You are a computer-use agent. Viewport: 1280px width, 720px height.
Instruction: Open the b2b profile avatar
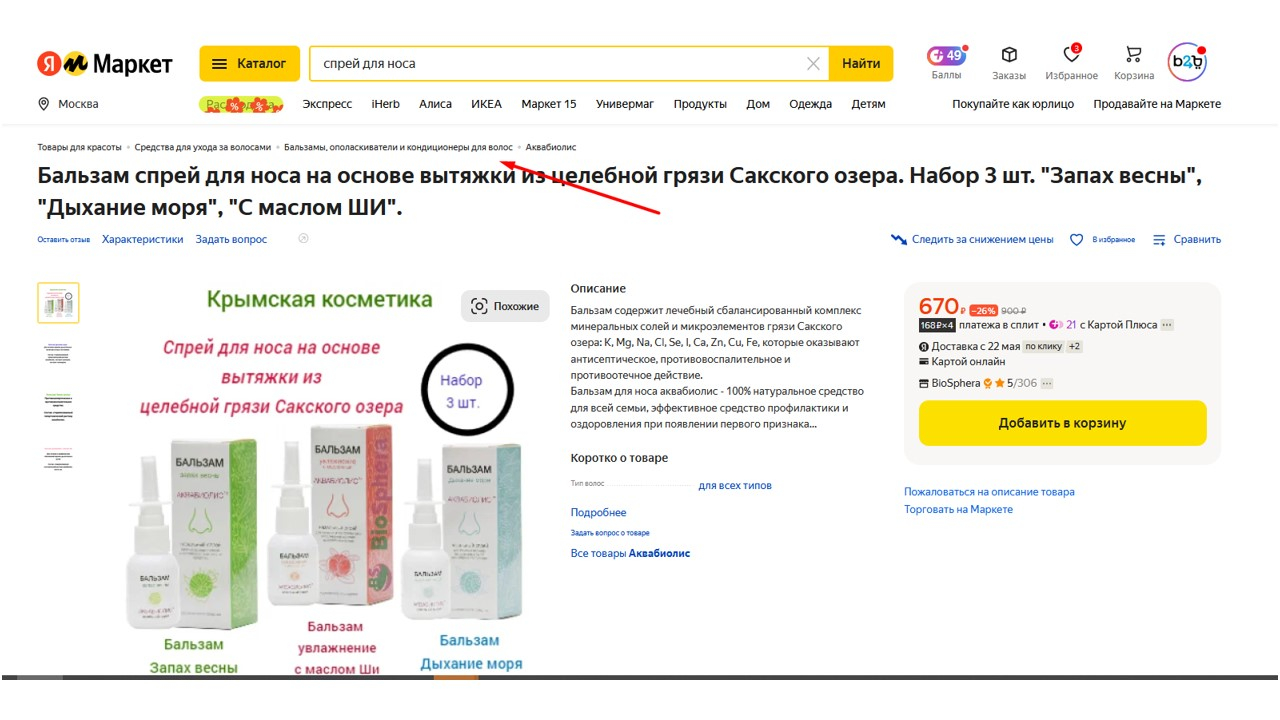click(1187, 62)
